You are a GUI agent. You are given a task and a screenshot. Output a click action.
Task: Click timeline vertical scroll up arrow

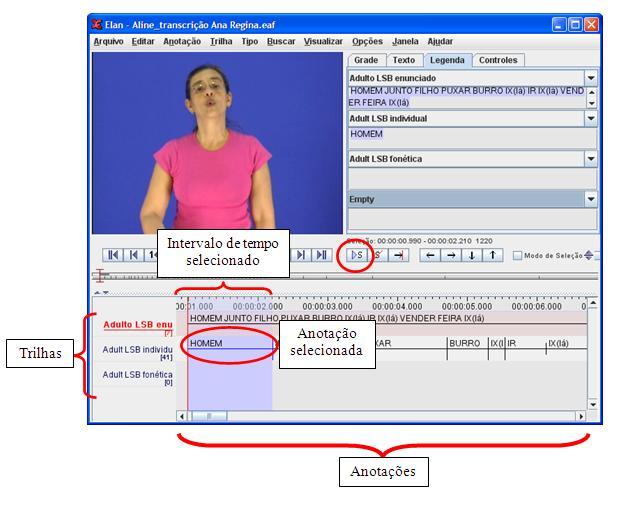coord(593,303)
